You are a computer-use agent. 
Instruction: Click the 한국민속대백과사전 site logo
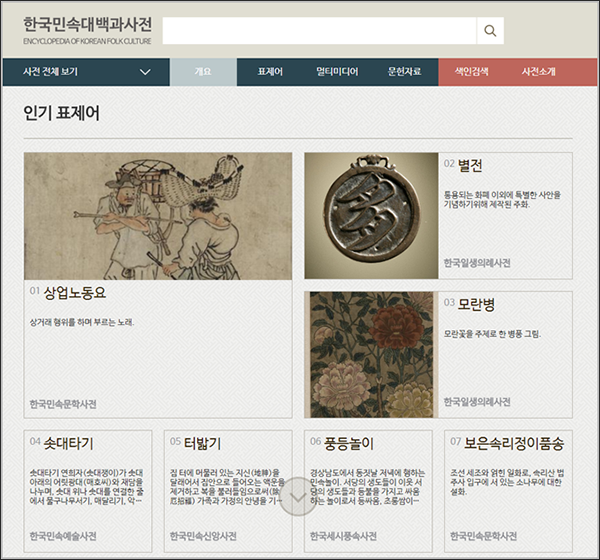(x=87, y=25)
